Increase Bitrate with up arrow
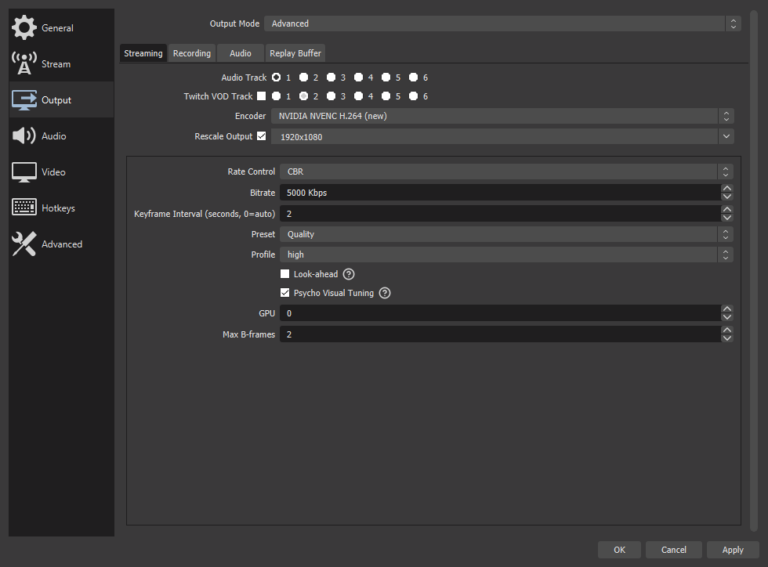 (727, 189)
